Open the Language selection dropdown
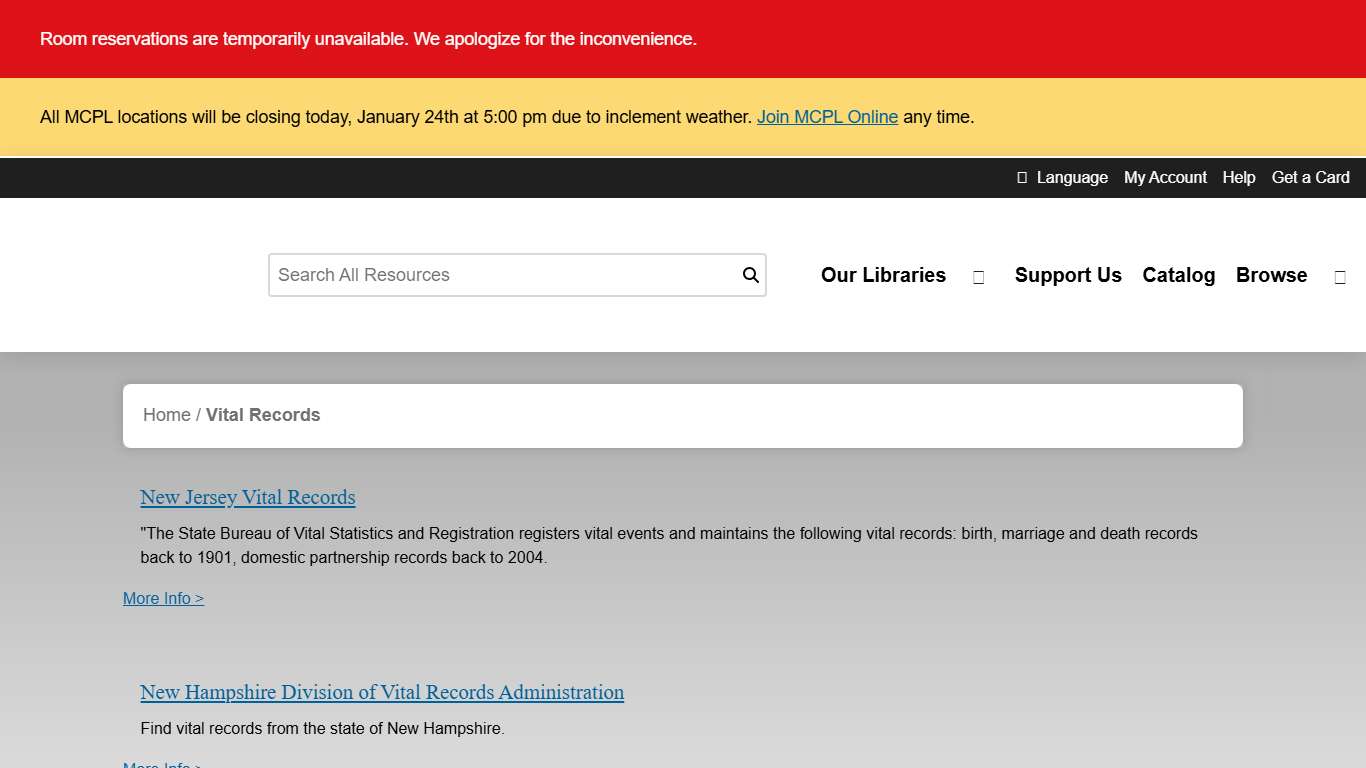1366x768 pixels. pos(1072,177)
